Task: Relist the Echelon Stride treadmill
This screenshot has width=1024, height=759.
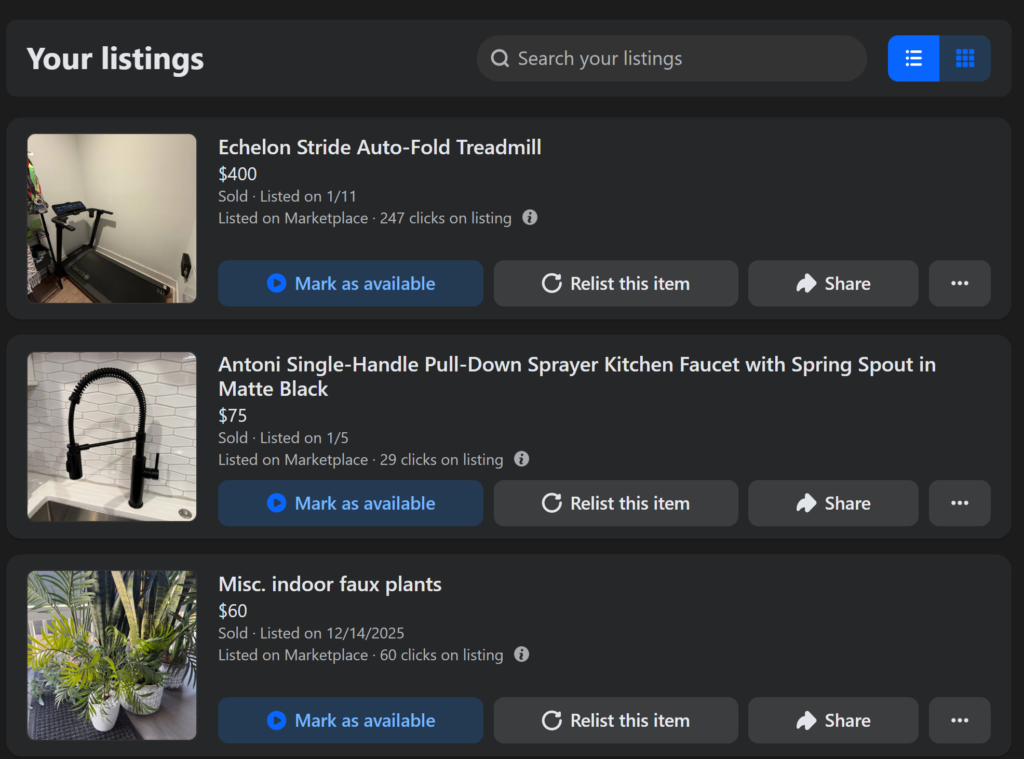Action: [x=615, y=284]
